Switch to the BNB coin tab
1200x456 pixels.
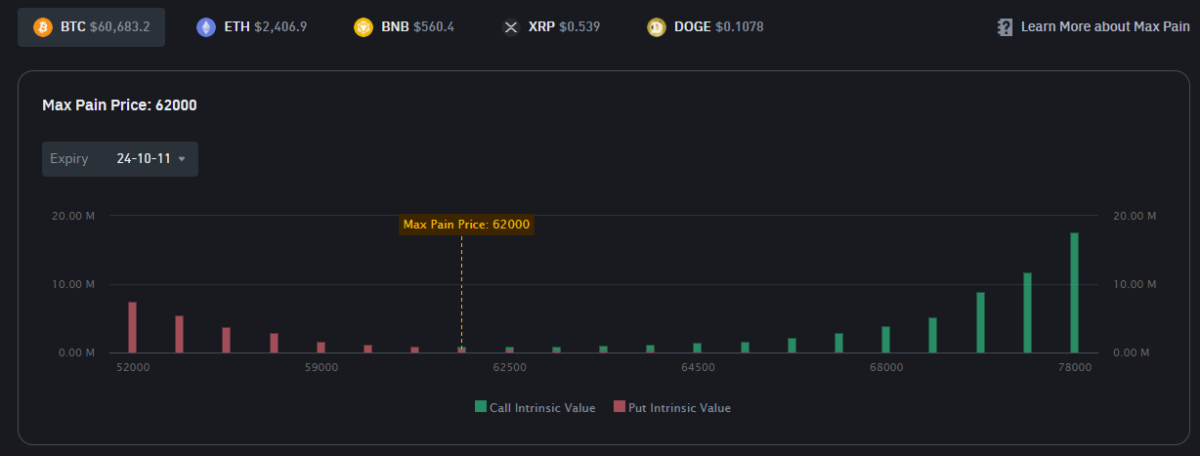tap(404, 27)
